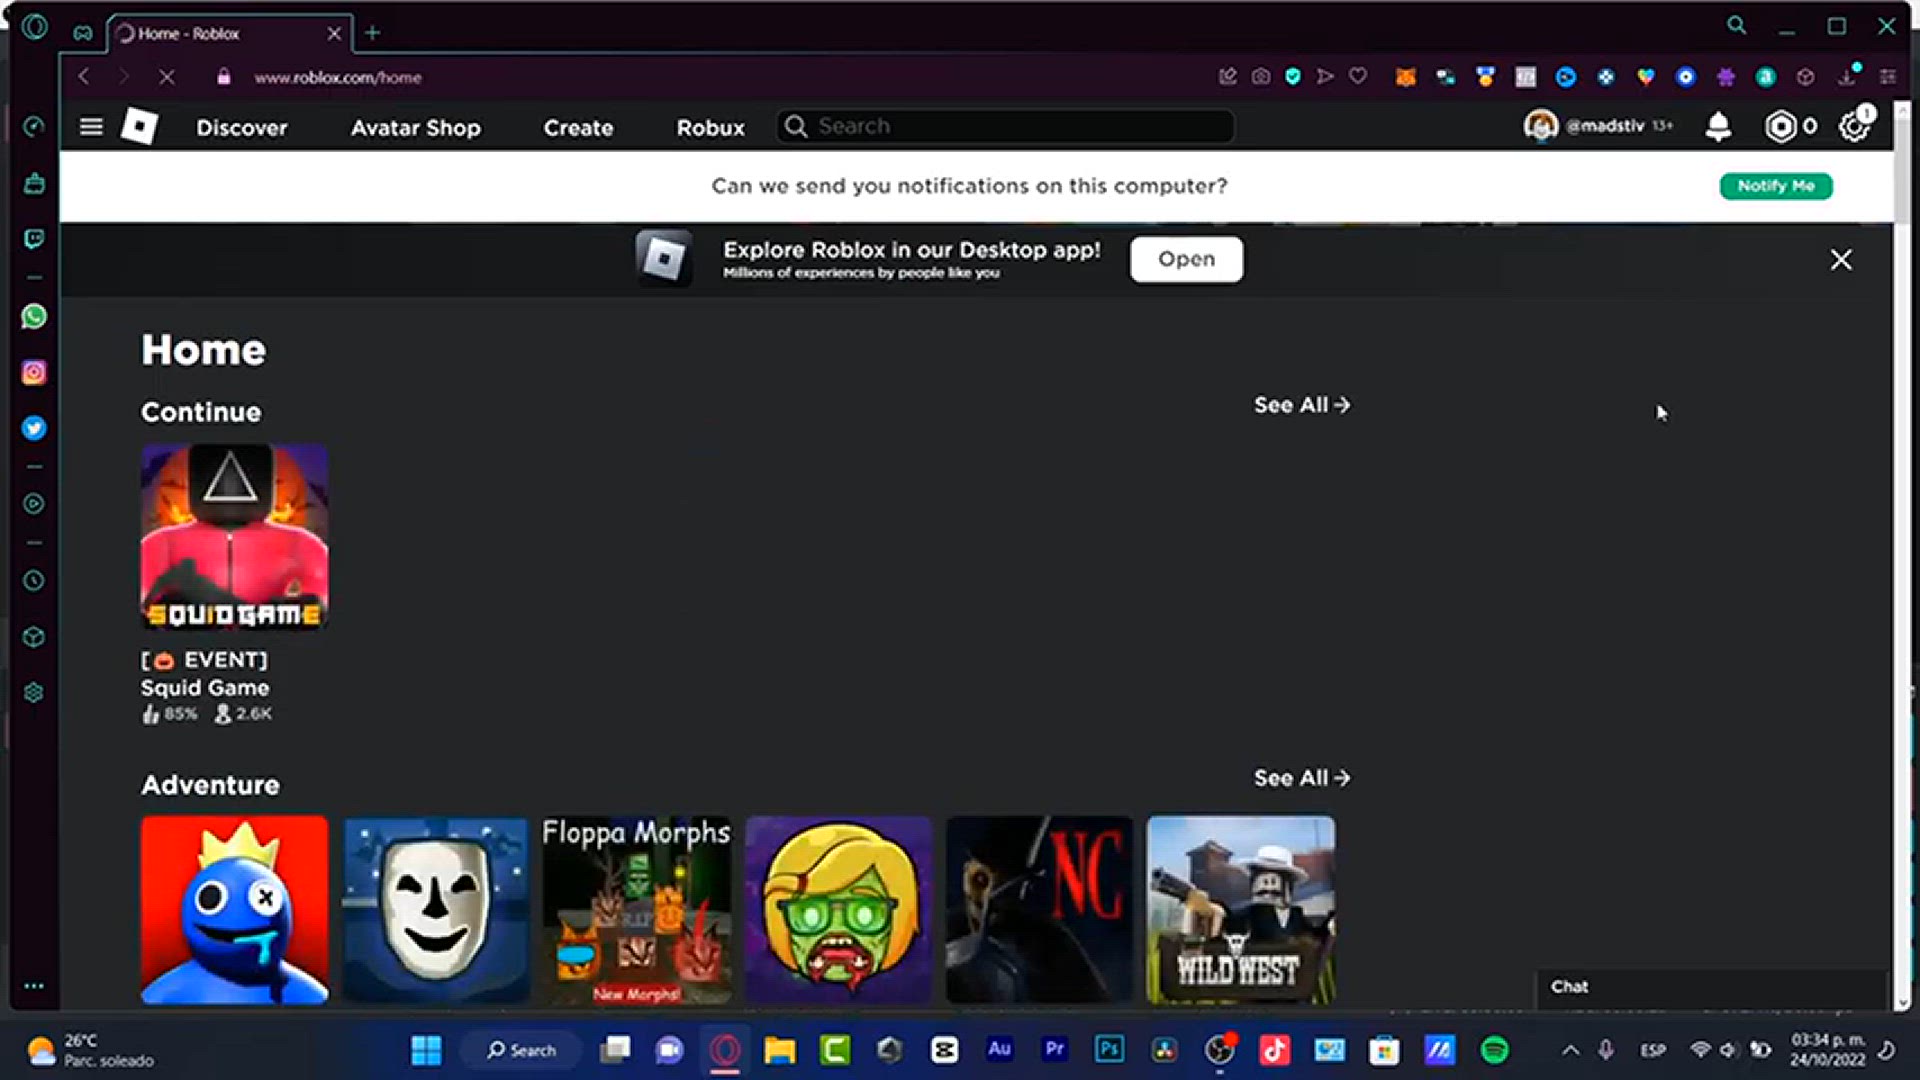1920x1080 pixels.
Task: Open the Create page
Action: point(579,128)
